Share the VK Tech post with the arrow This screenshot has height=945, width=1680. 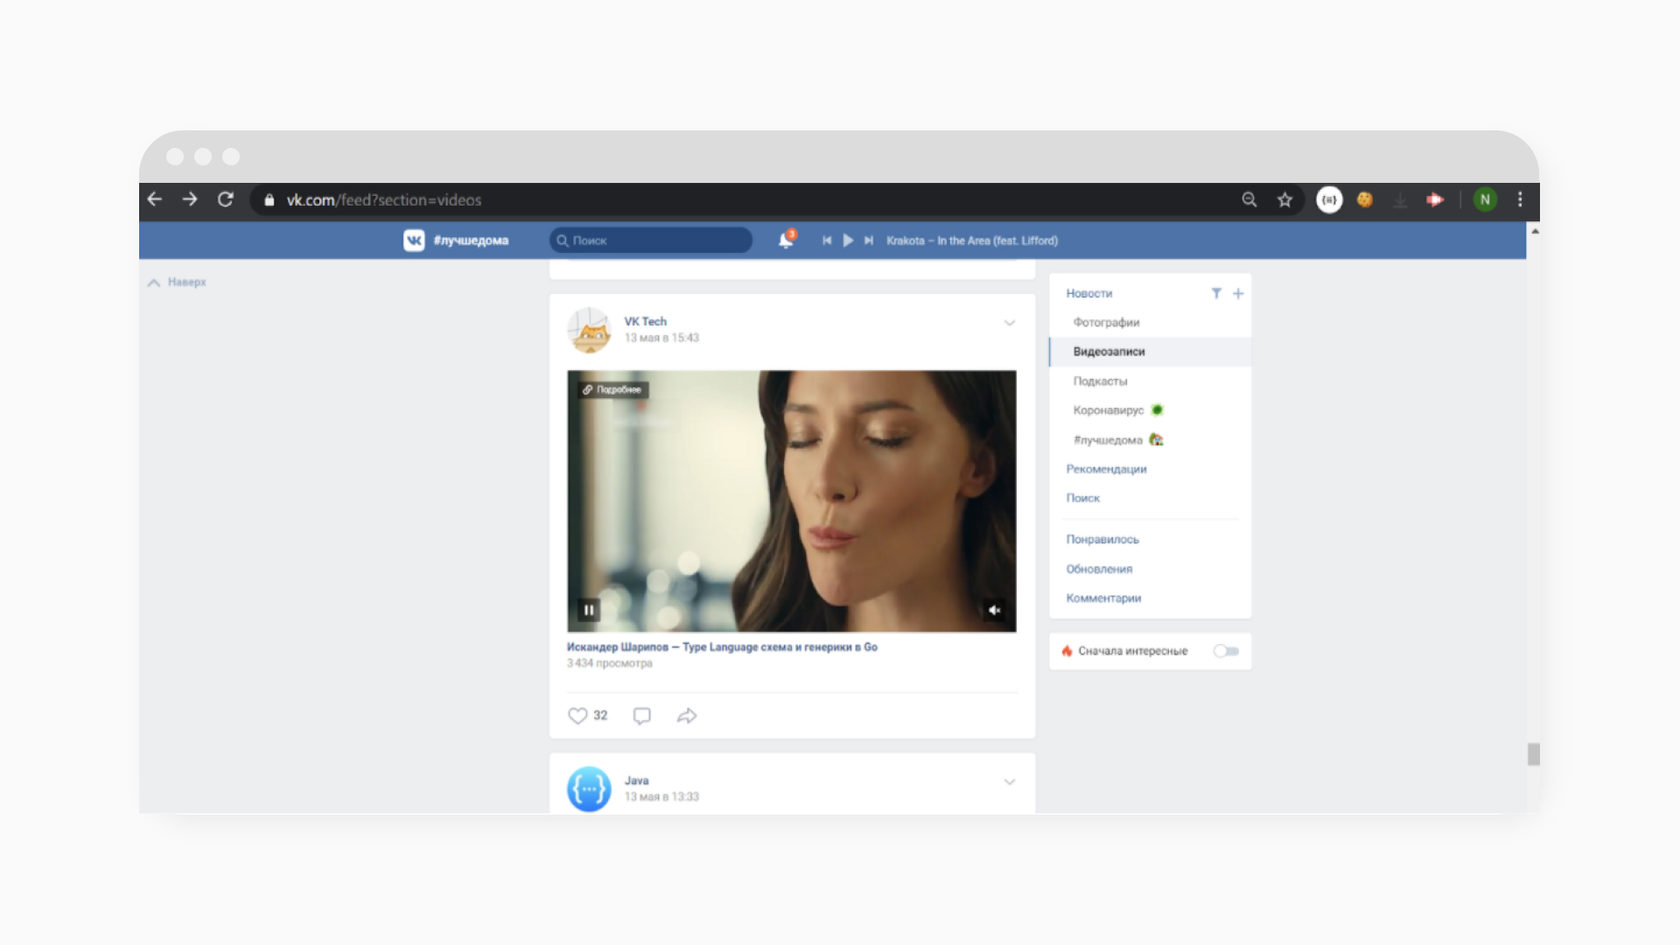687,716
